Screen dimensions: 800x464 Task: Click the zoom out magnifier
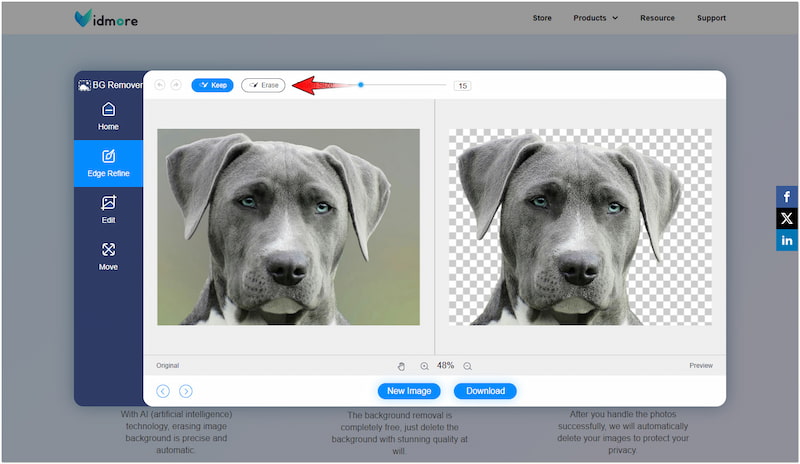467,366
